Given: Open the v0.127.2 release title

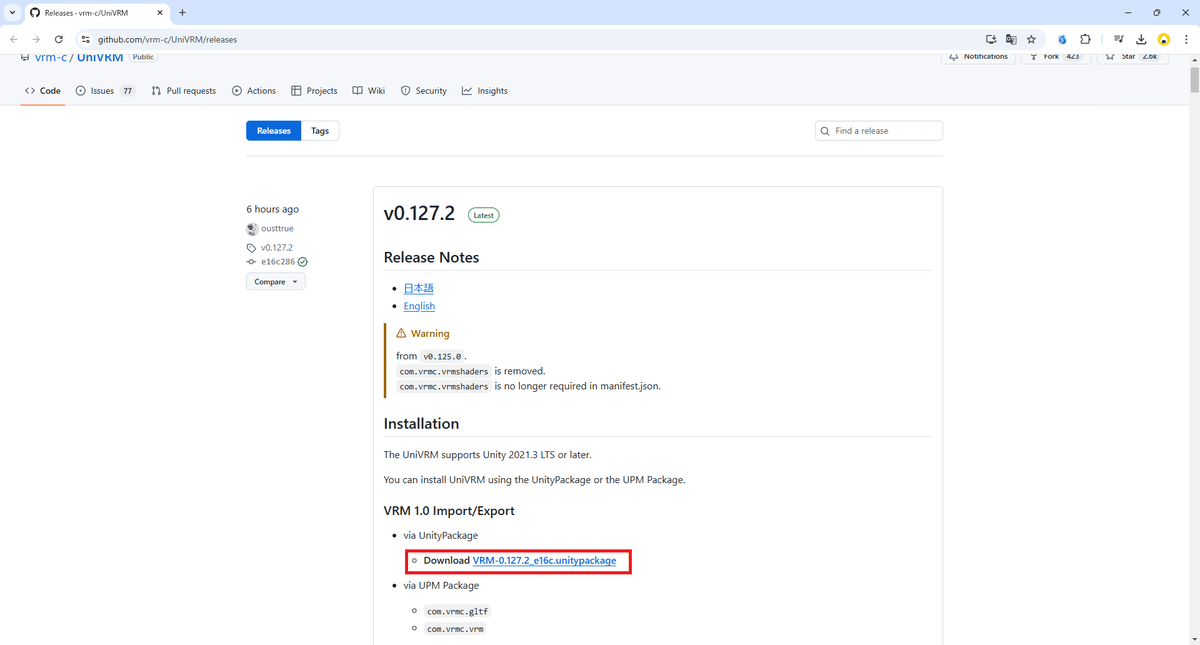Looking at the screenshot, I should click(x=419, y=213).
